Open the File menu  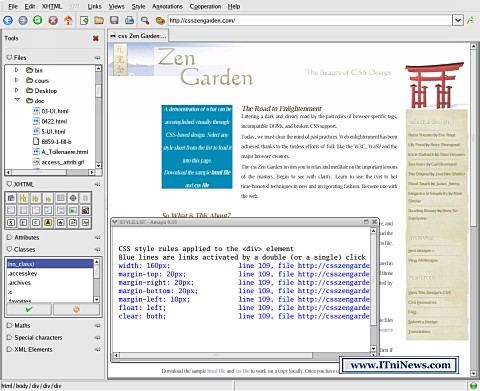click(13, 6)
